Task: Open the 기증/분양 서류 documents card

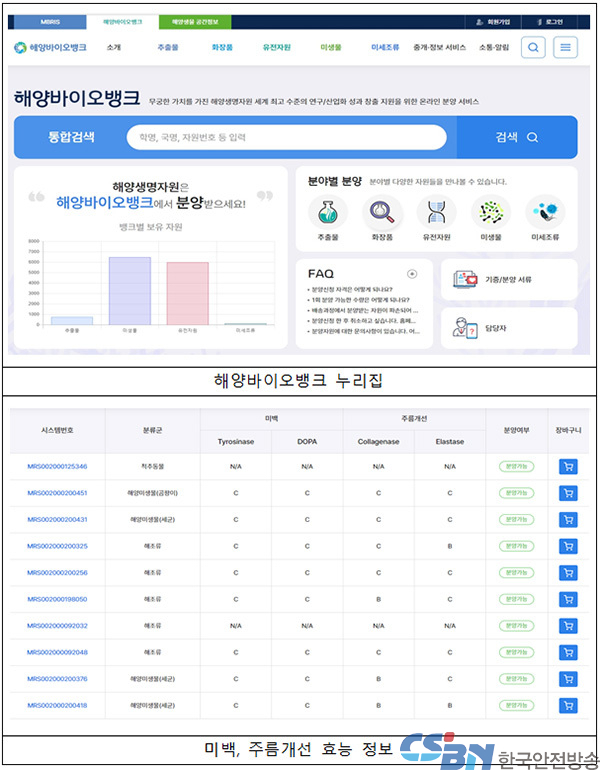Action: [509, 279]
